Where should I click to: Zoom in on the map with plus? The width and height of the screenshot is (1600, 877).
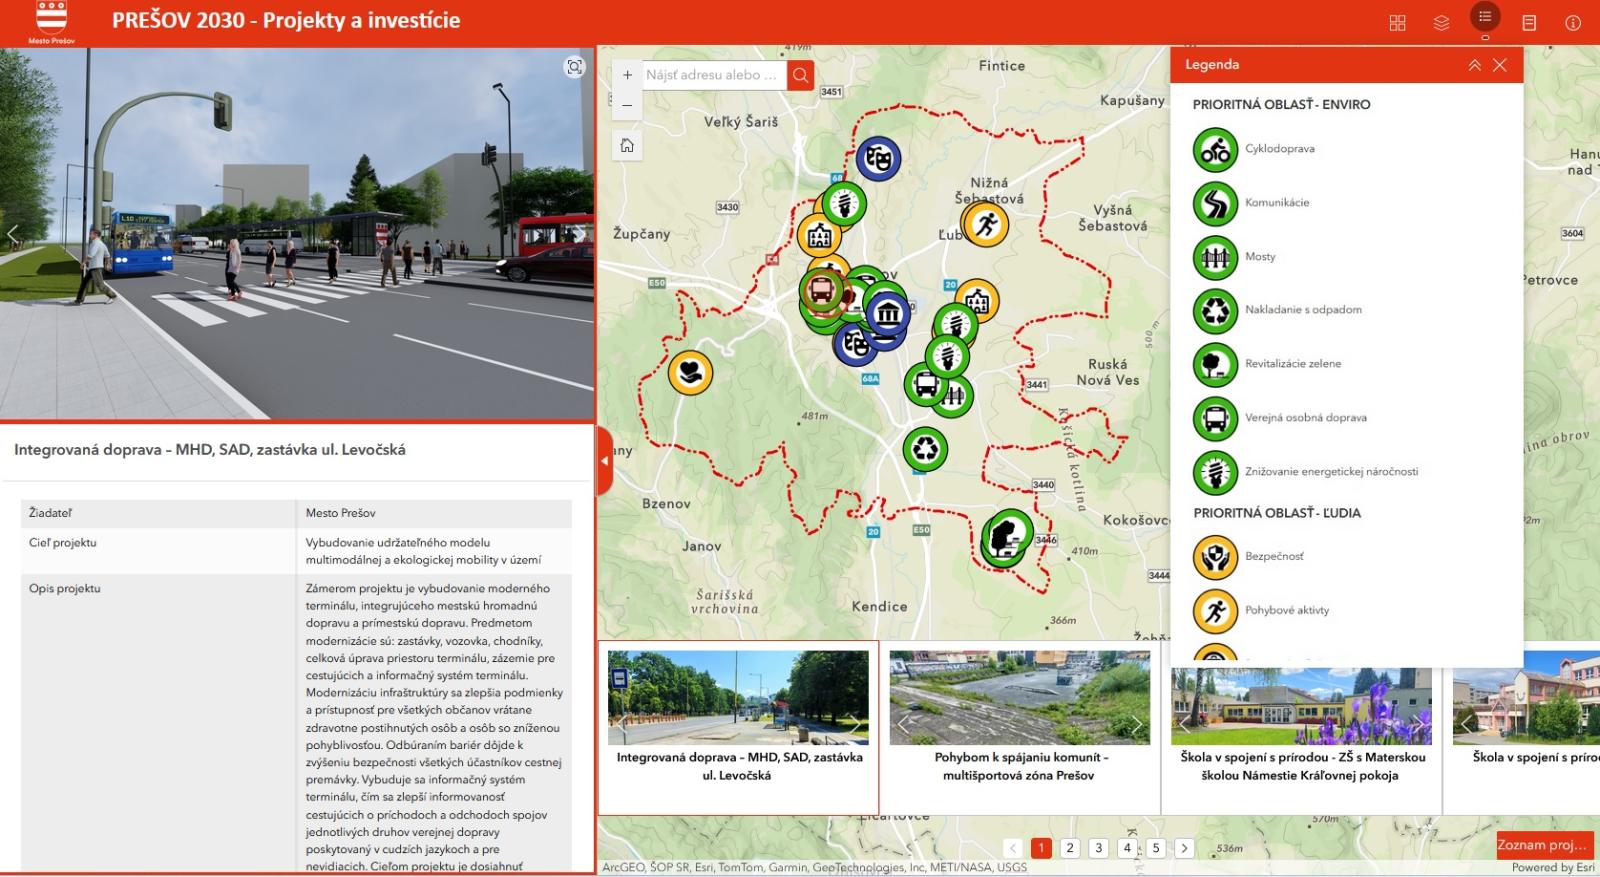pyautogui.click(x=627, y=75)
